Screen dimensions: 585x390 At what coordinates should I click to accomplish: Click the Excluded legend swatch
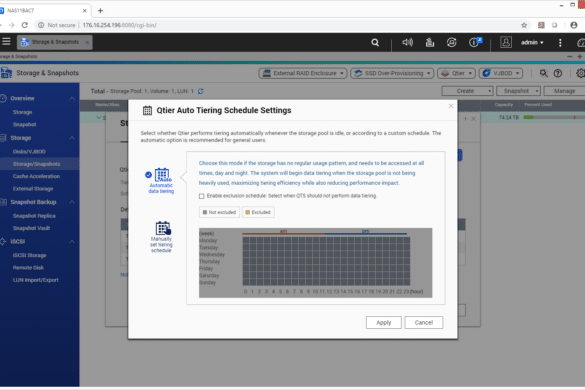(247, 212)
